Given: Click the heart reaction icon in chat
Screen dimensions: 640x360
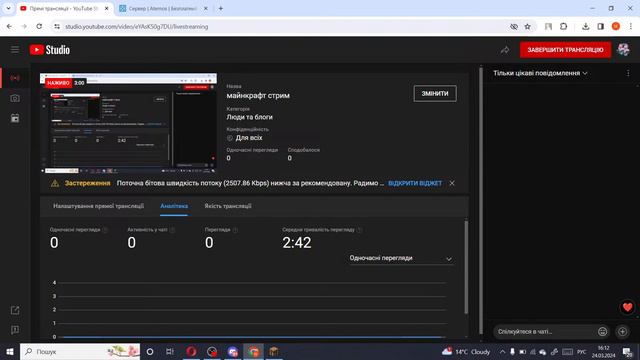Looking at the screenshot, I should (627, 307).
